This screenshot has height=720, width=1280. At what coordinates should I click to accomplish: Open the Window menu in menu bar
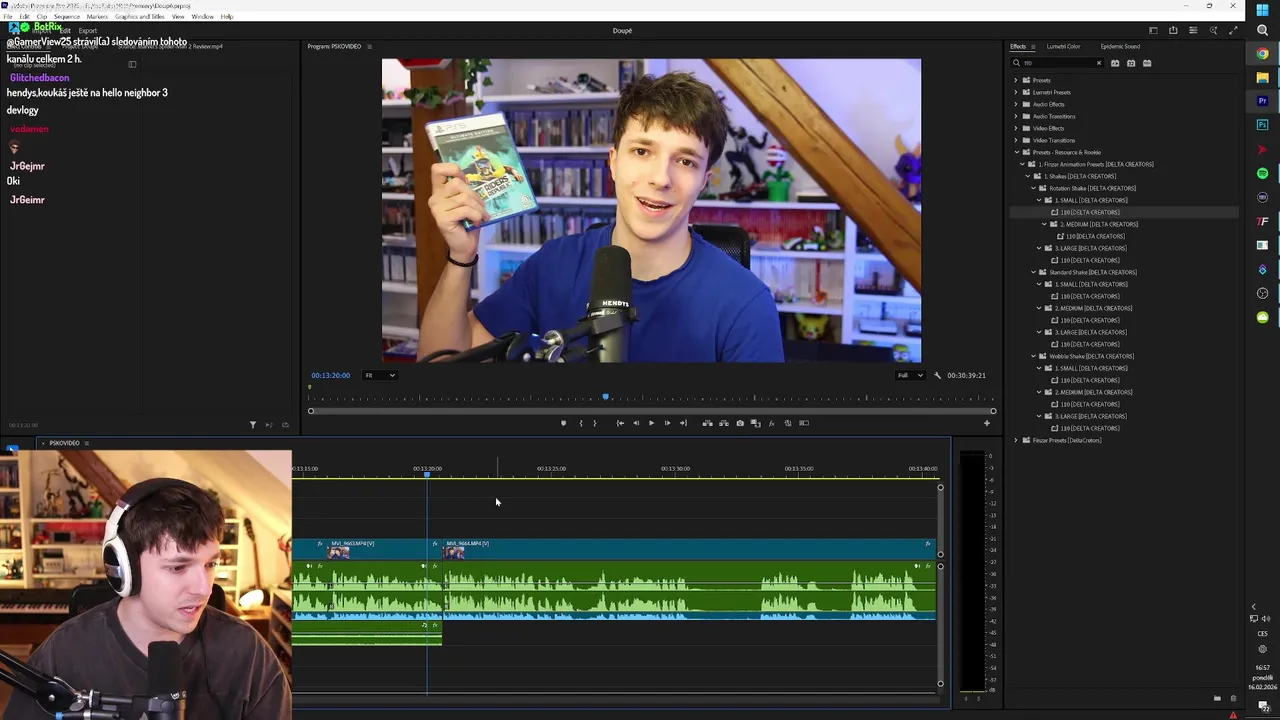click(x=202, y=17)
